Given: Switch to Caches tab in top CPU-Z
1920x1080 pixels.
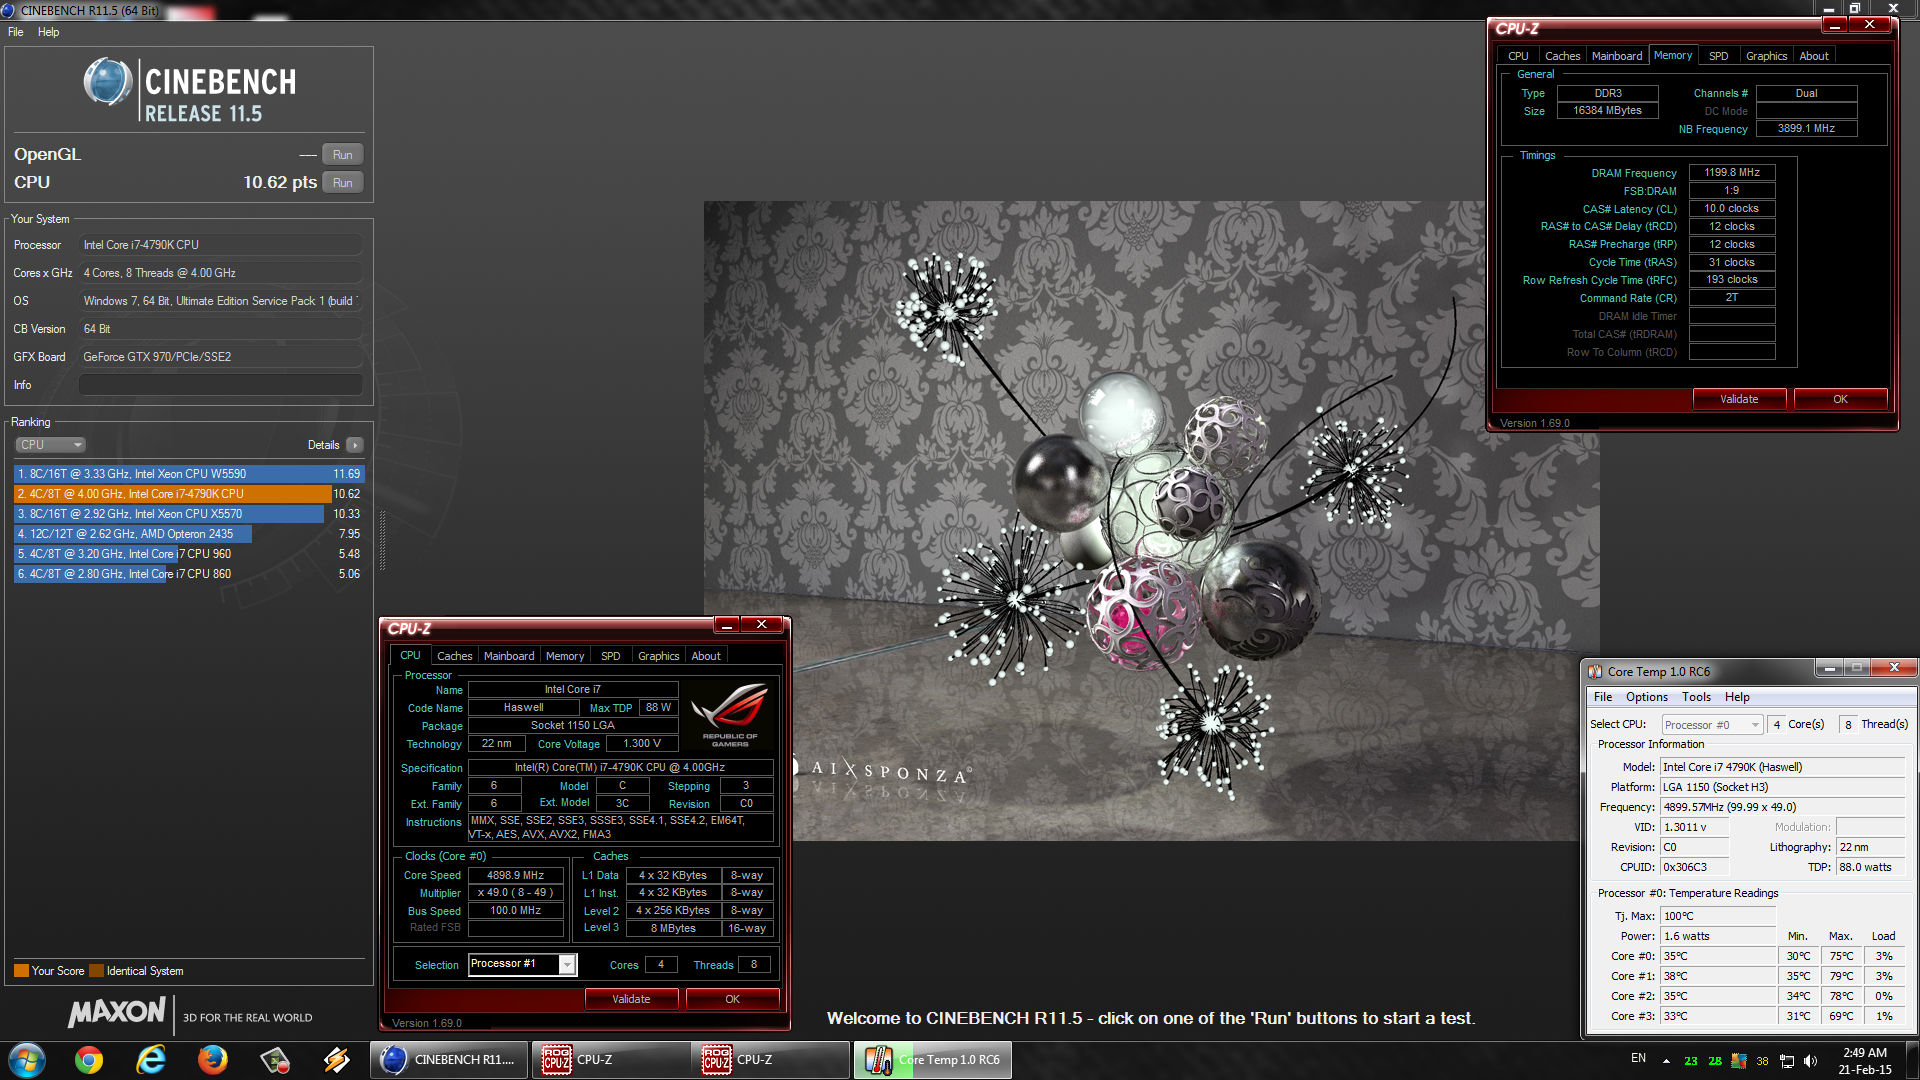Looking at the screenshot, I should [x=1563, y=56].
